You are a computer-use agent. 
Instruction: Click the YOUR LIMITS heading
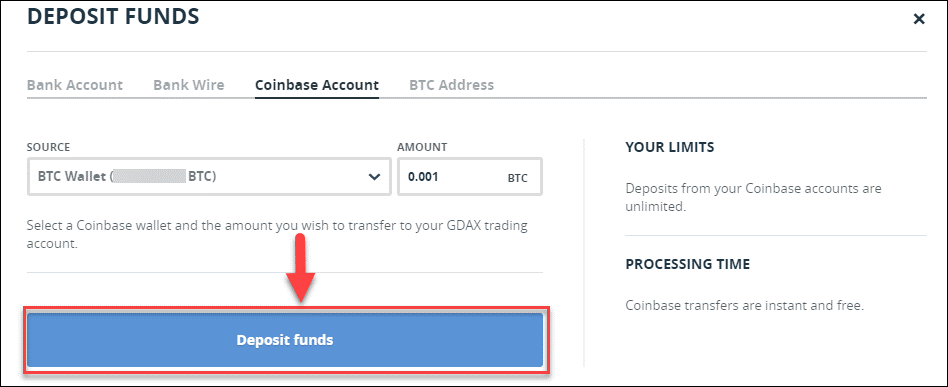point(670,147)
